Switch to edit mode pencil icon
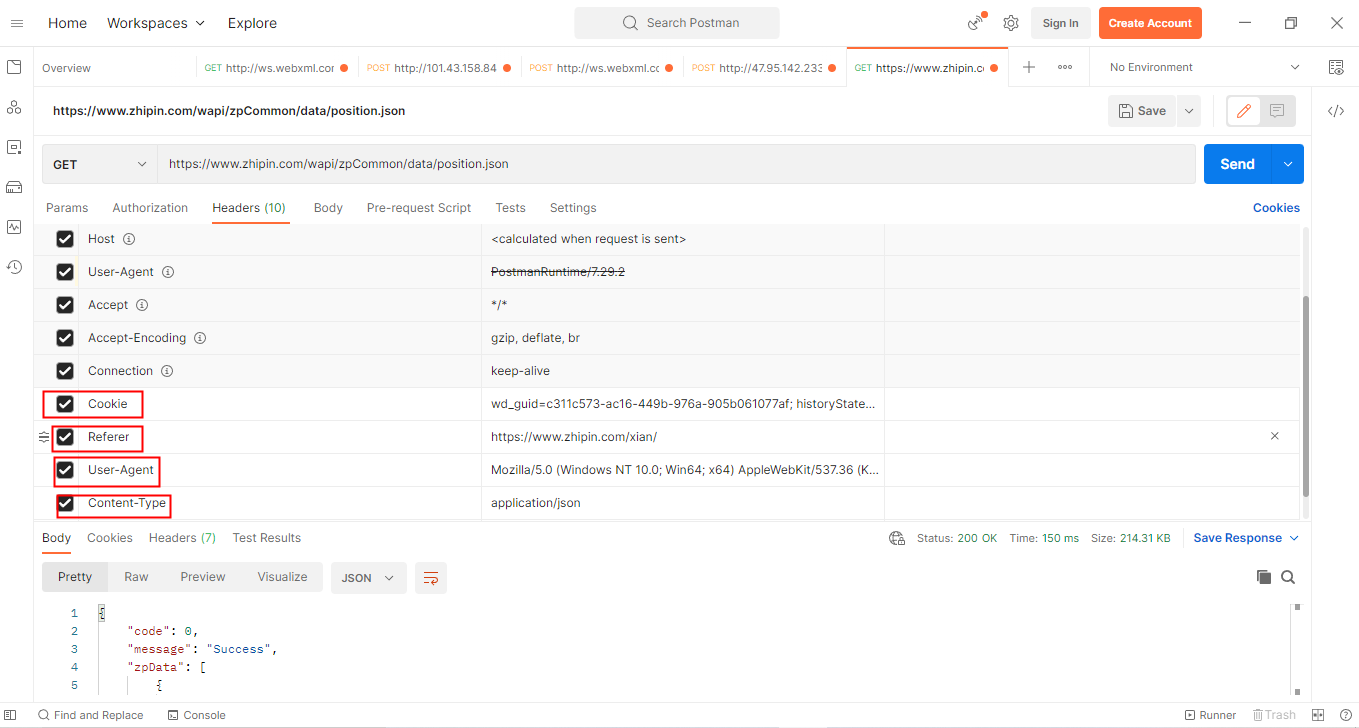This screenshot has width=1359, height=728. (1243, 111)
